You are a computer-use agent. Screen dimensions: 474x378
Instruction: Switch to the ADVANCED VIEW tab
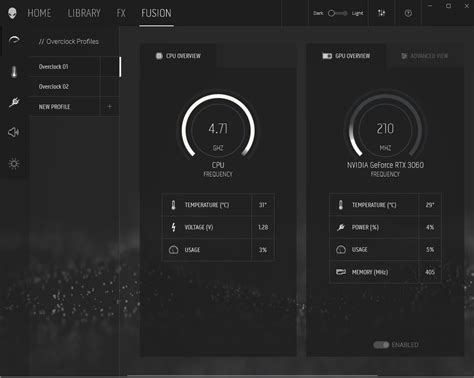(425, 56)
